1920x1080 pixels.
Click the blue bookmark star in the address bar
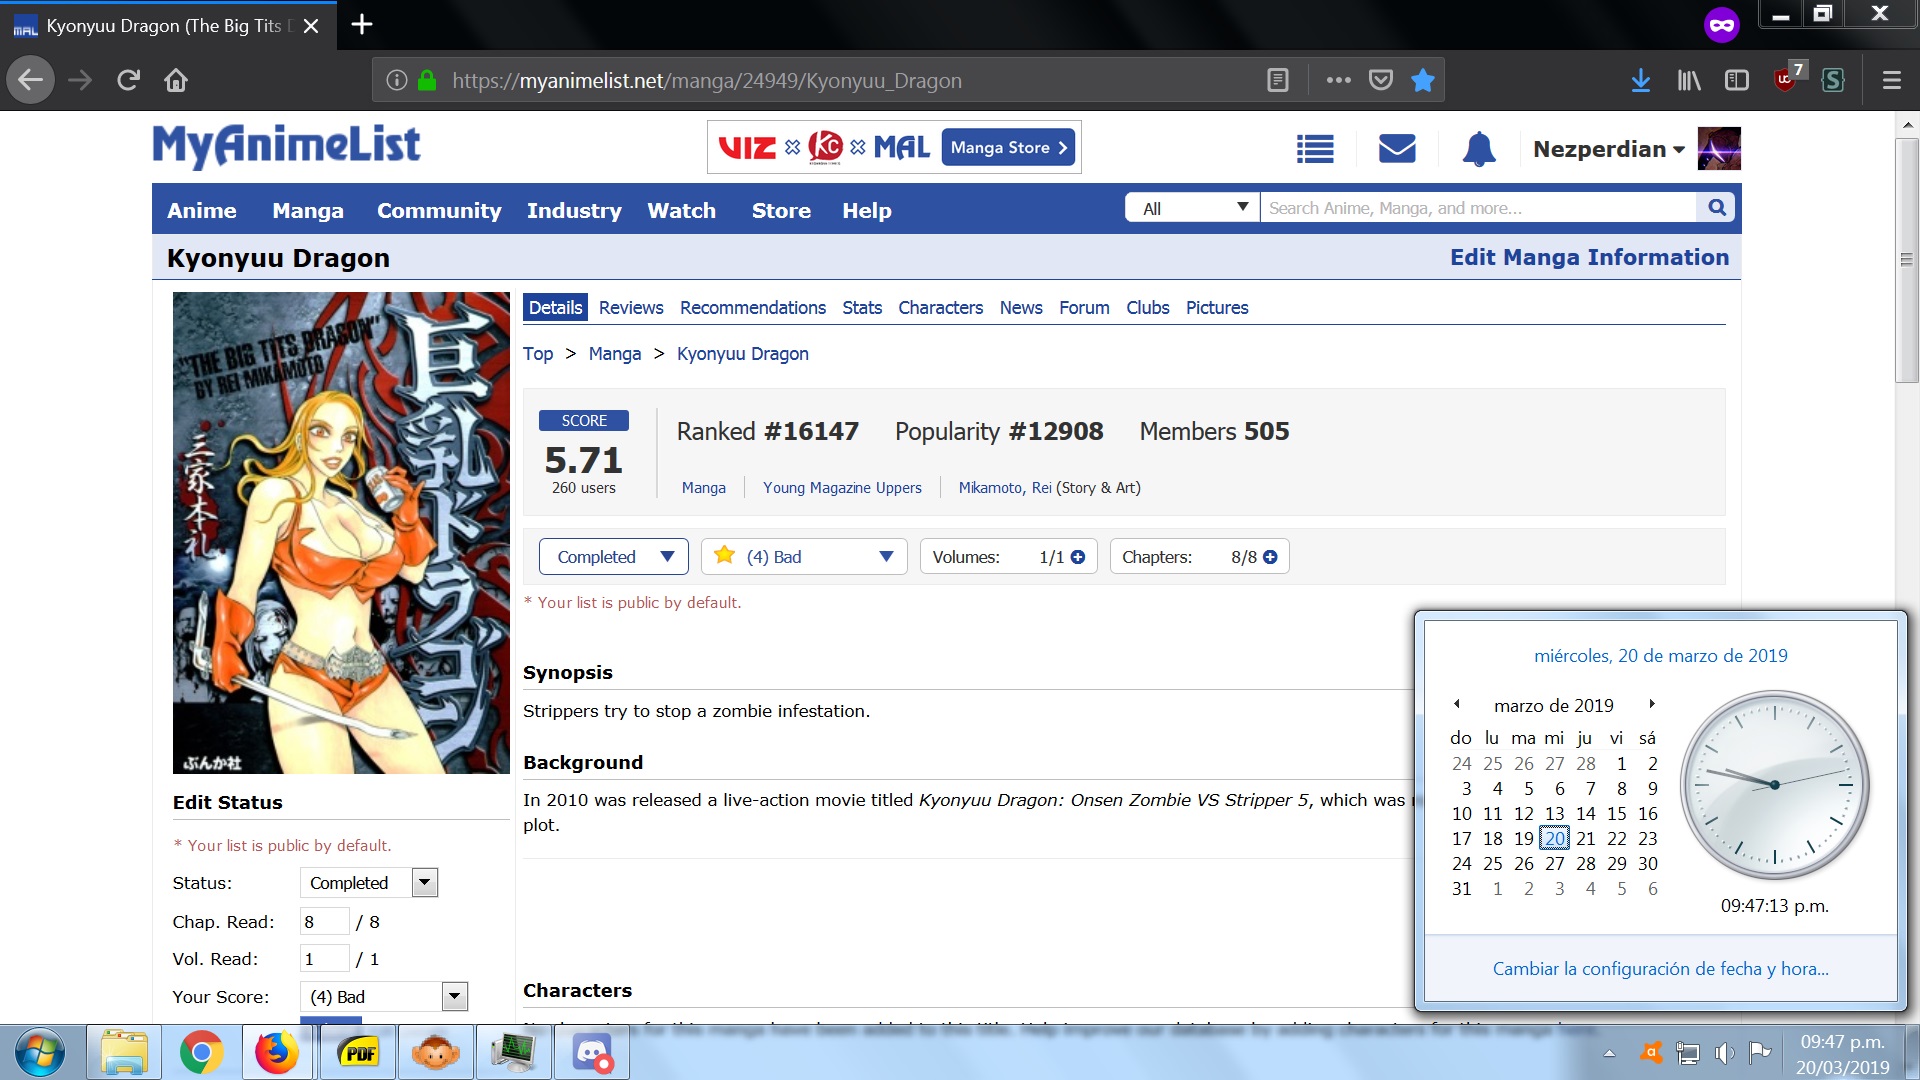1422,80
